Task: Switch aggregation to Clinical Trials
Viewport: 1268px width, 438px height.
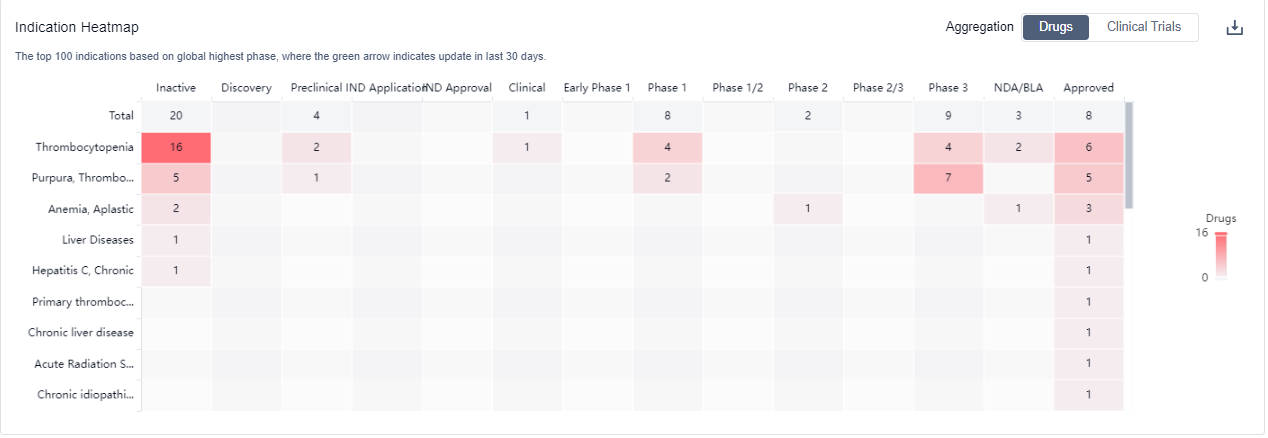Action: tap(1143, 27)
